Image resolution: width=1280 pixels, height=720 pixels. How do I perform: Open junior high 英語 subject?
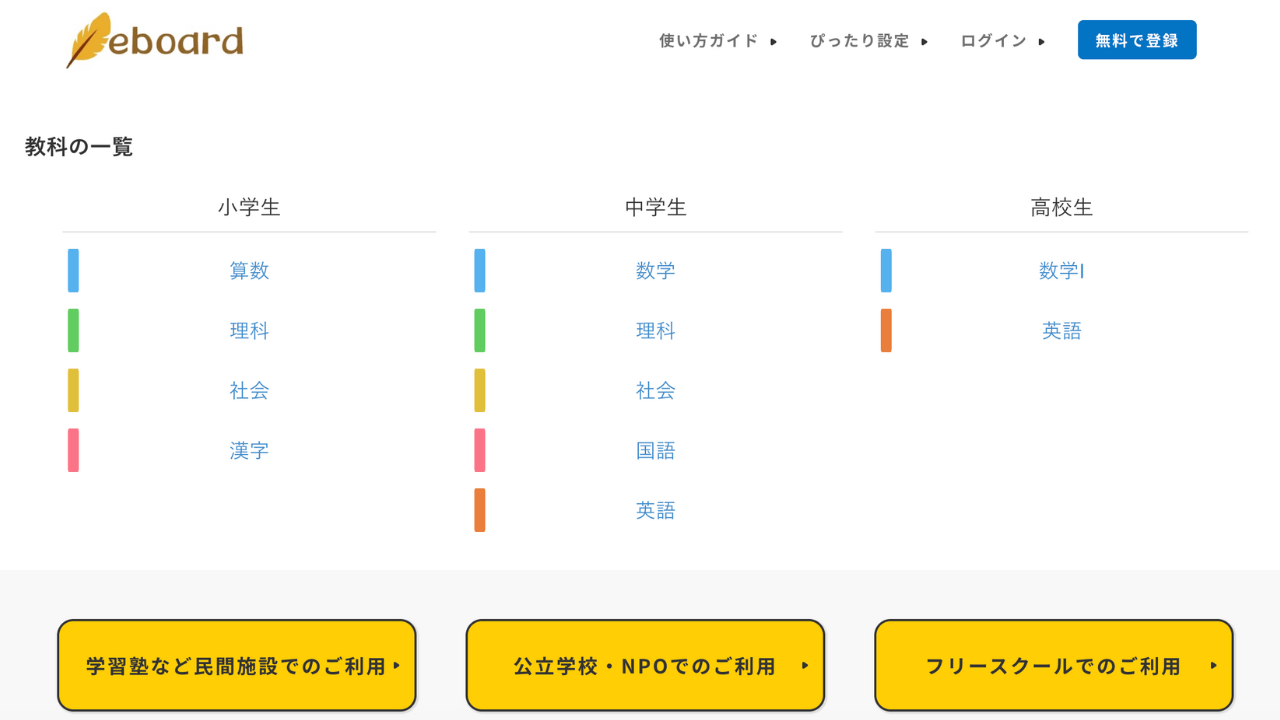click(x=656, y=511)
